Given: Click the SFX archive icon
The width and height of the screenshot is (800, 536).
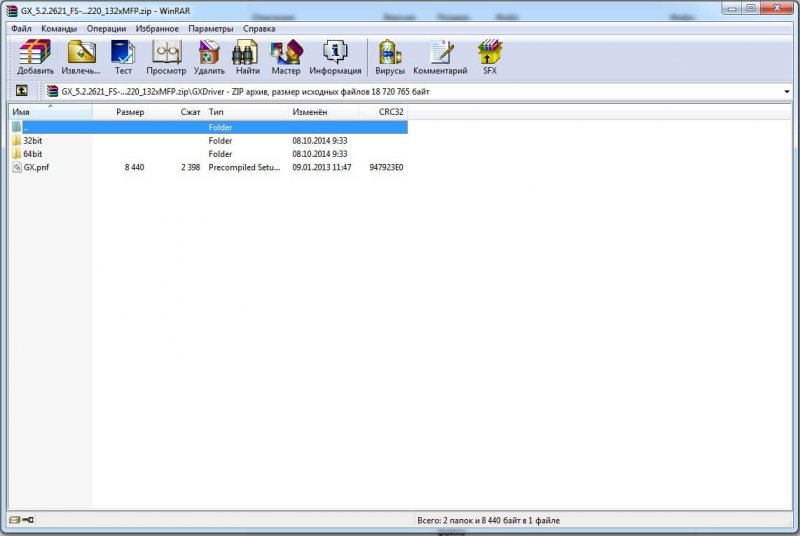Looking at the screenshot, I should [490, 57].
